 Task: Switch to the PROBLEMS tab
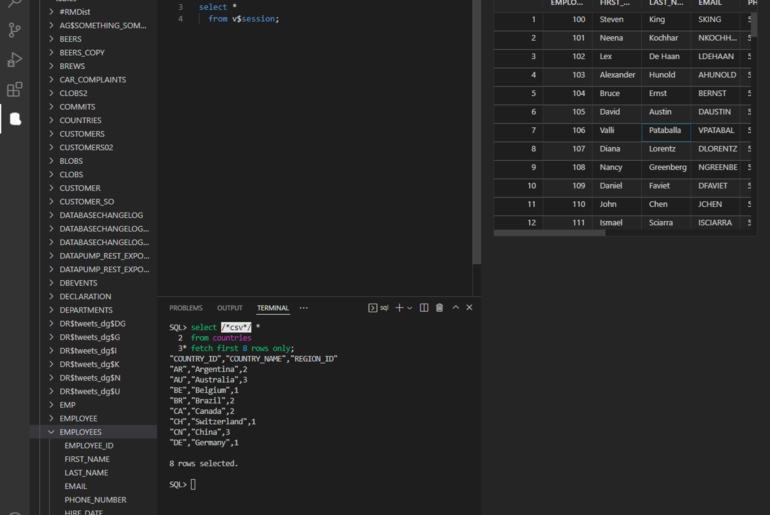pyautogui.click(x=186, y=308)
